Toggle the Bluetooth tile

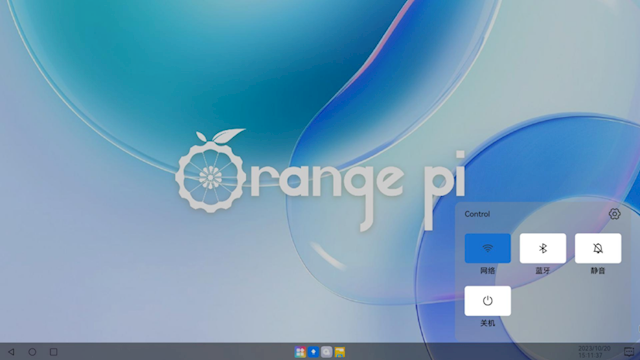pyautogui.click(x=543, y=248)
